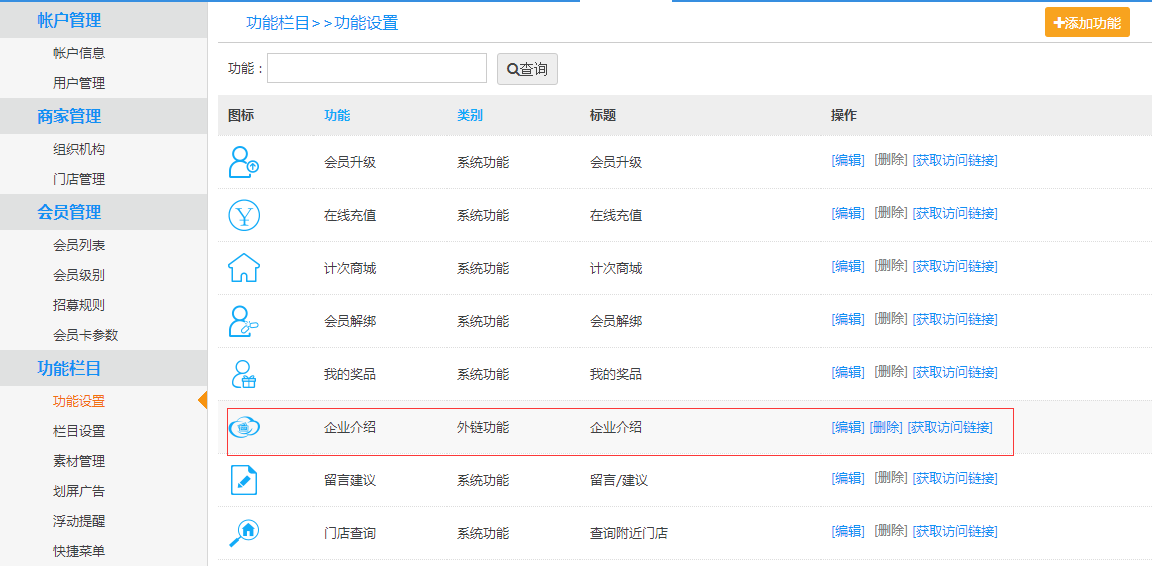The width and height of the screenshot is (1152, 566).
Task: Delete the 在线充值 function
Action: pos(890,213)
